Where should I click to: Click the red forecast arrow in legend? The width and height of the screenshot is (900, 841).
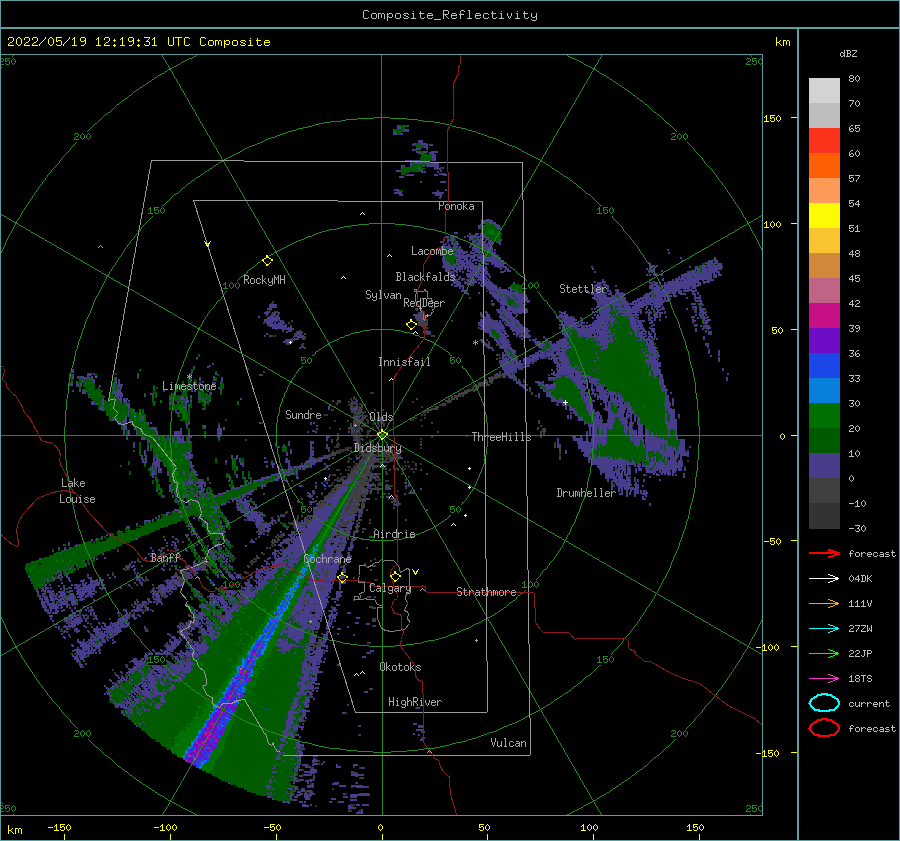824,553
